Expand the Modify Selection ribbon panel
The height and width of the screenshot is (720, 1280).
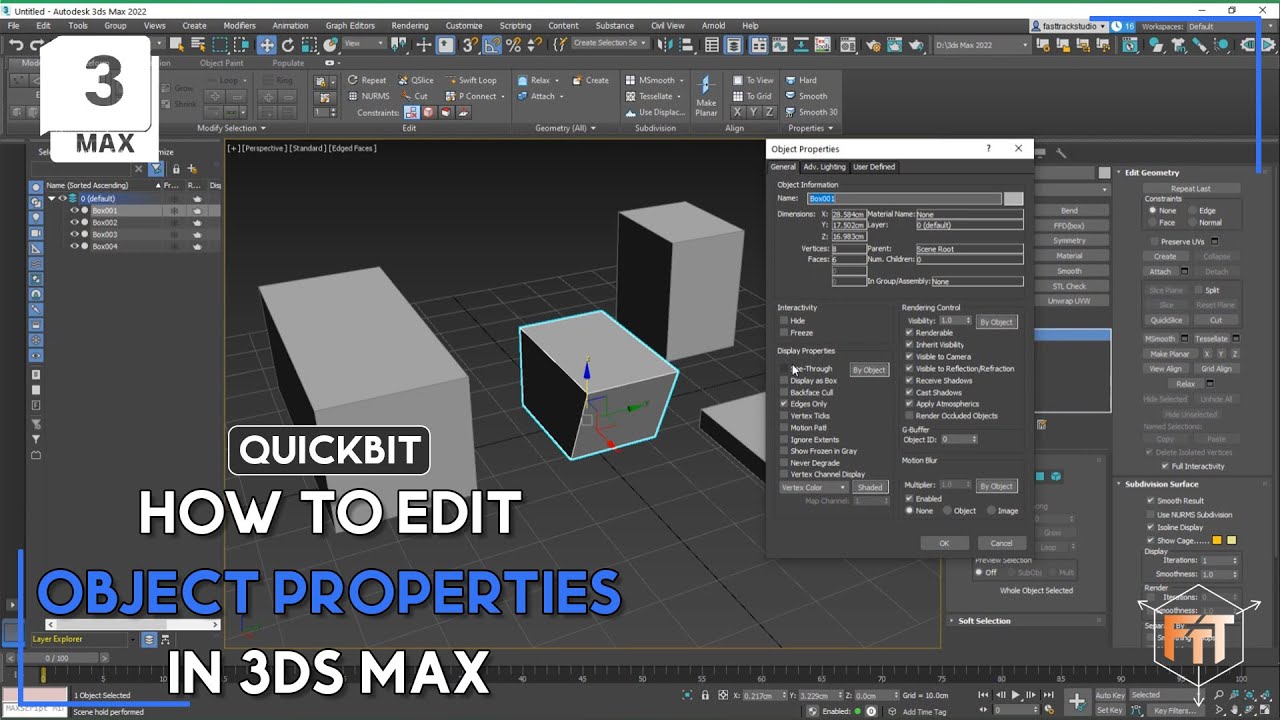tap(231, 128)
